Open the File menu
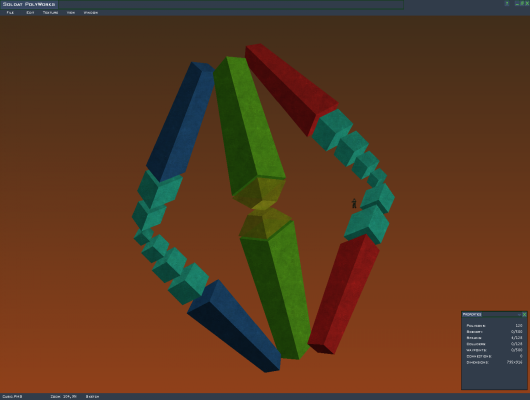530x400 pixels. click(x=10, y=13)
